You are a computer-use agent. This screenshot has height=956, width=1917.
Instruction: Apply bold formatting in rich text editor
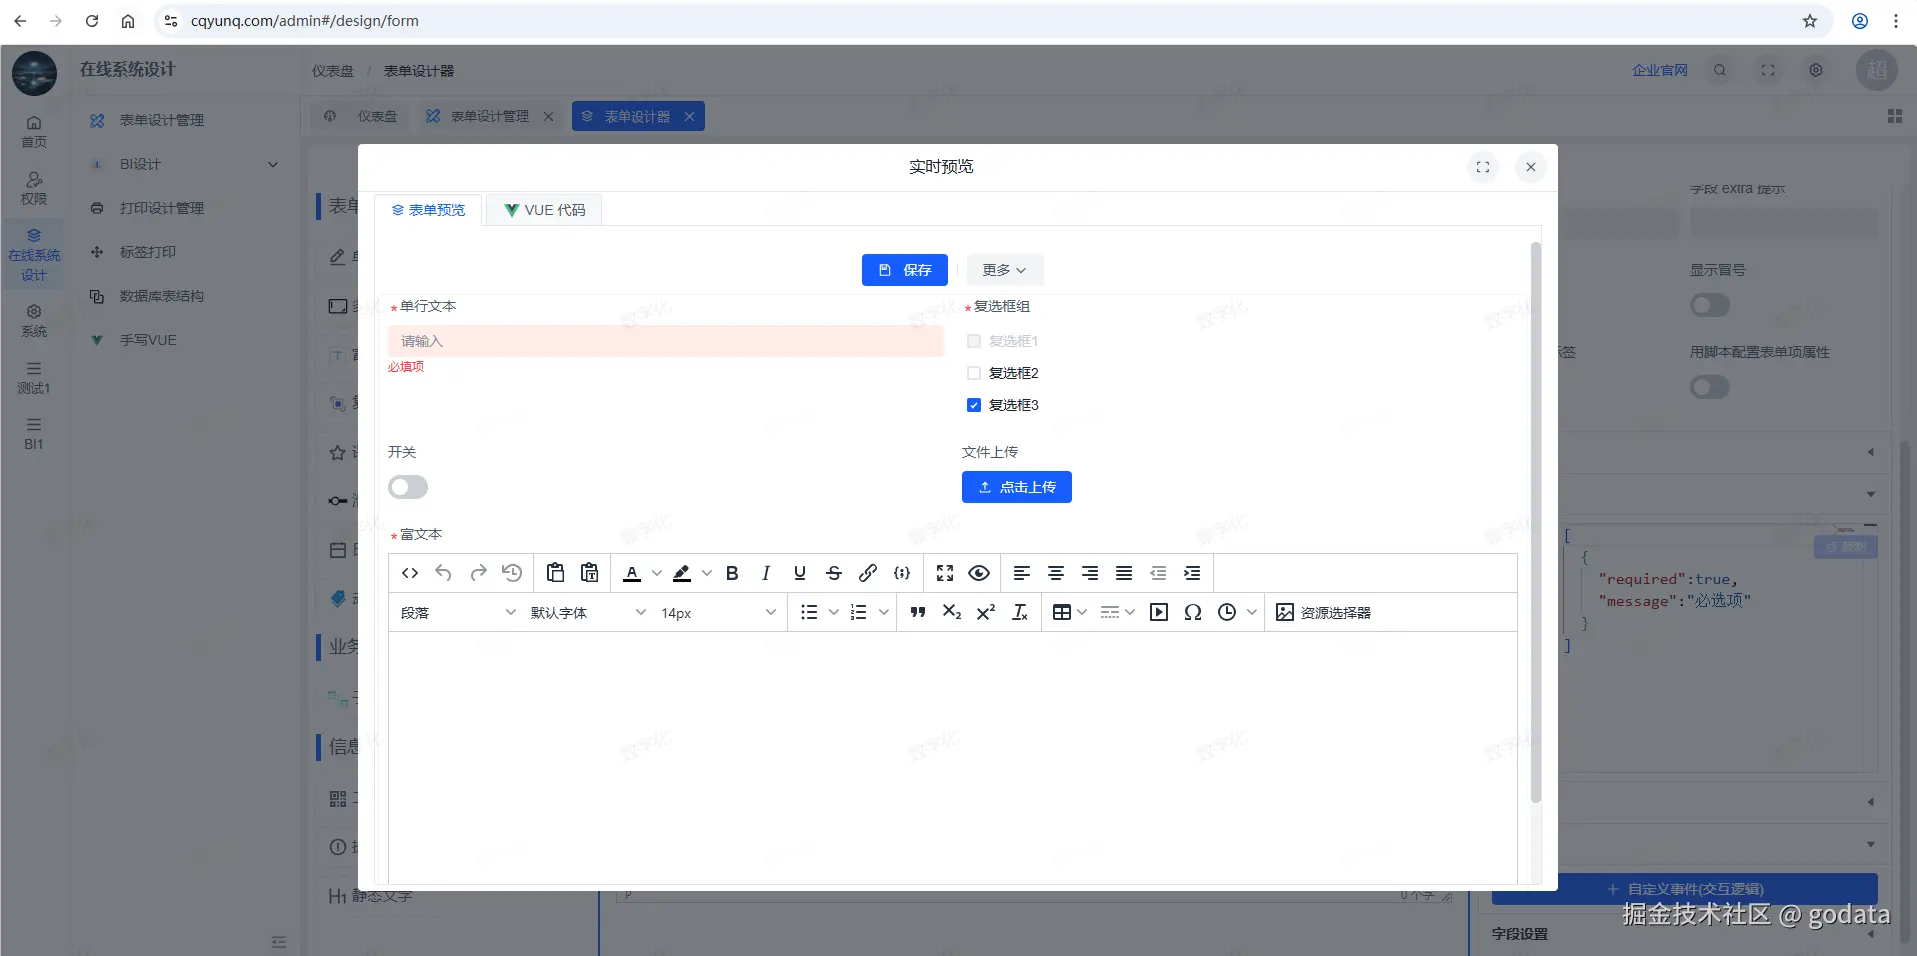[732, 573]
